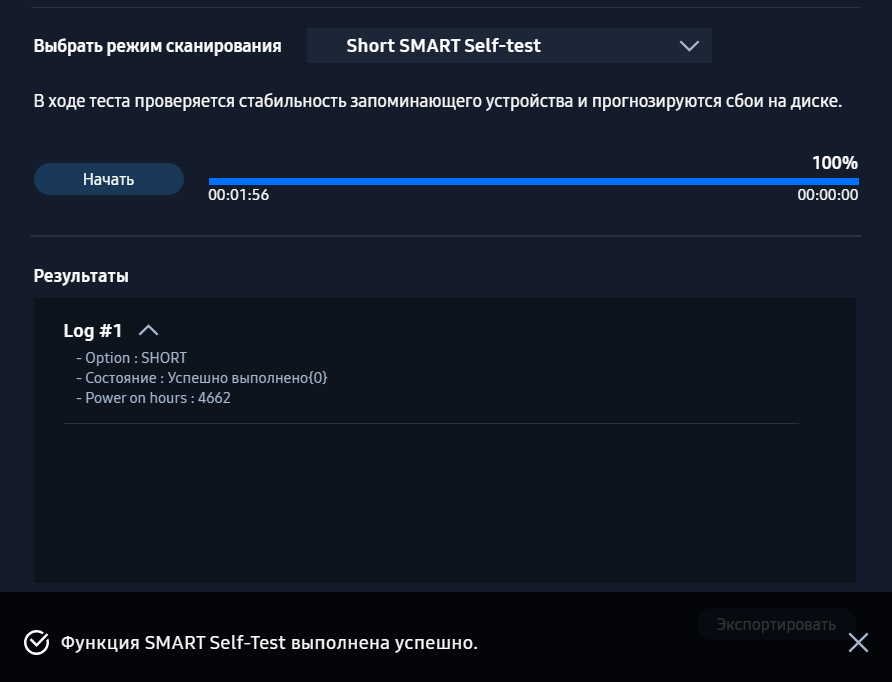Select the Состояние : Успешно выполнено line

click(x=201, y=378)
